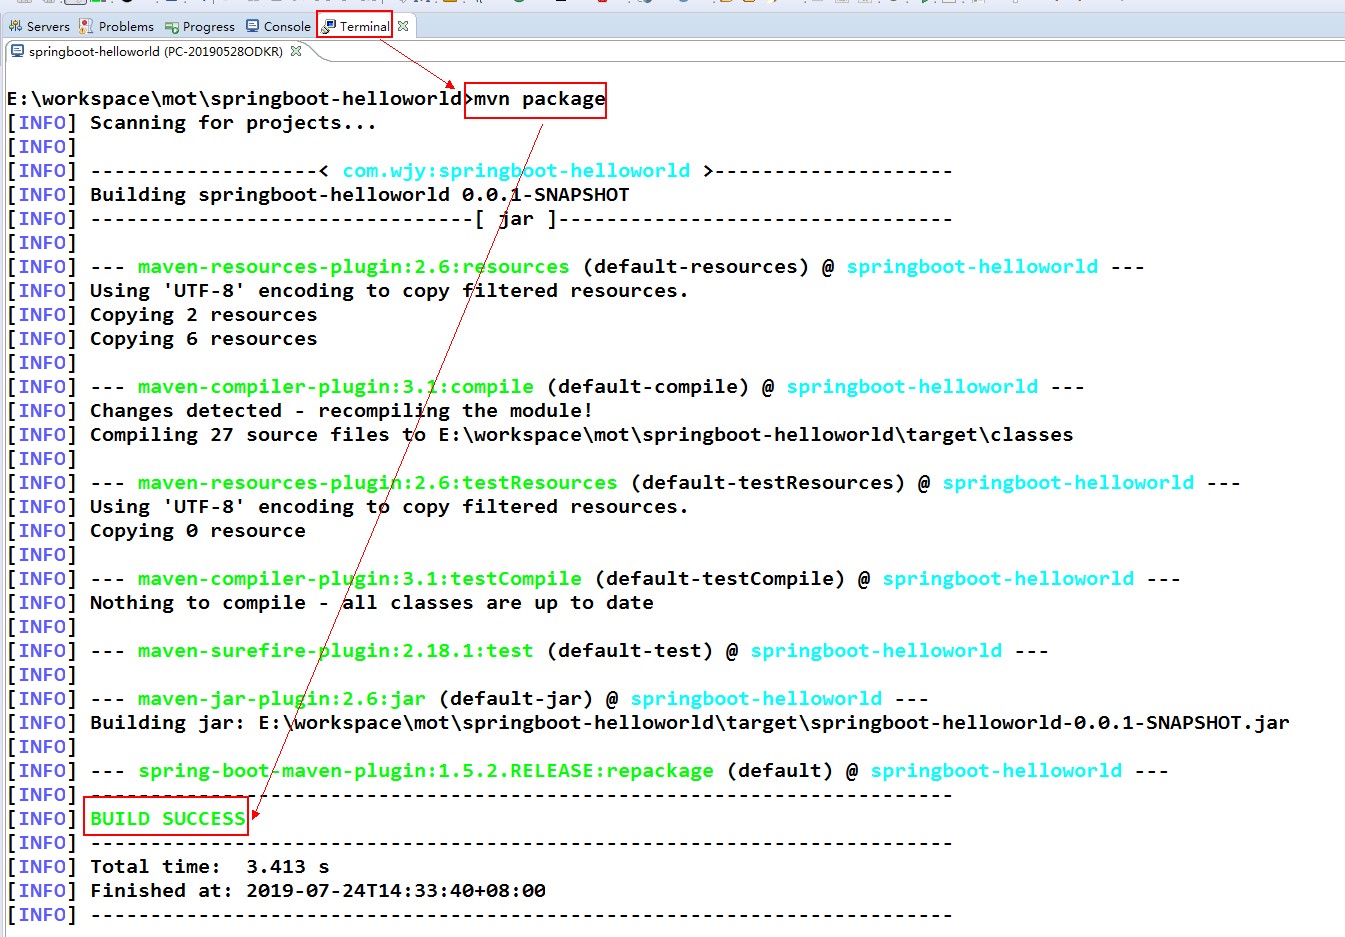Select the Terminal tab
Image resolution: width=1345 pixels, height=937 pixels.
click(x=356, y=26)
